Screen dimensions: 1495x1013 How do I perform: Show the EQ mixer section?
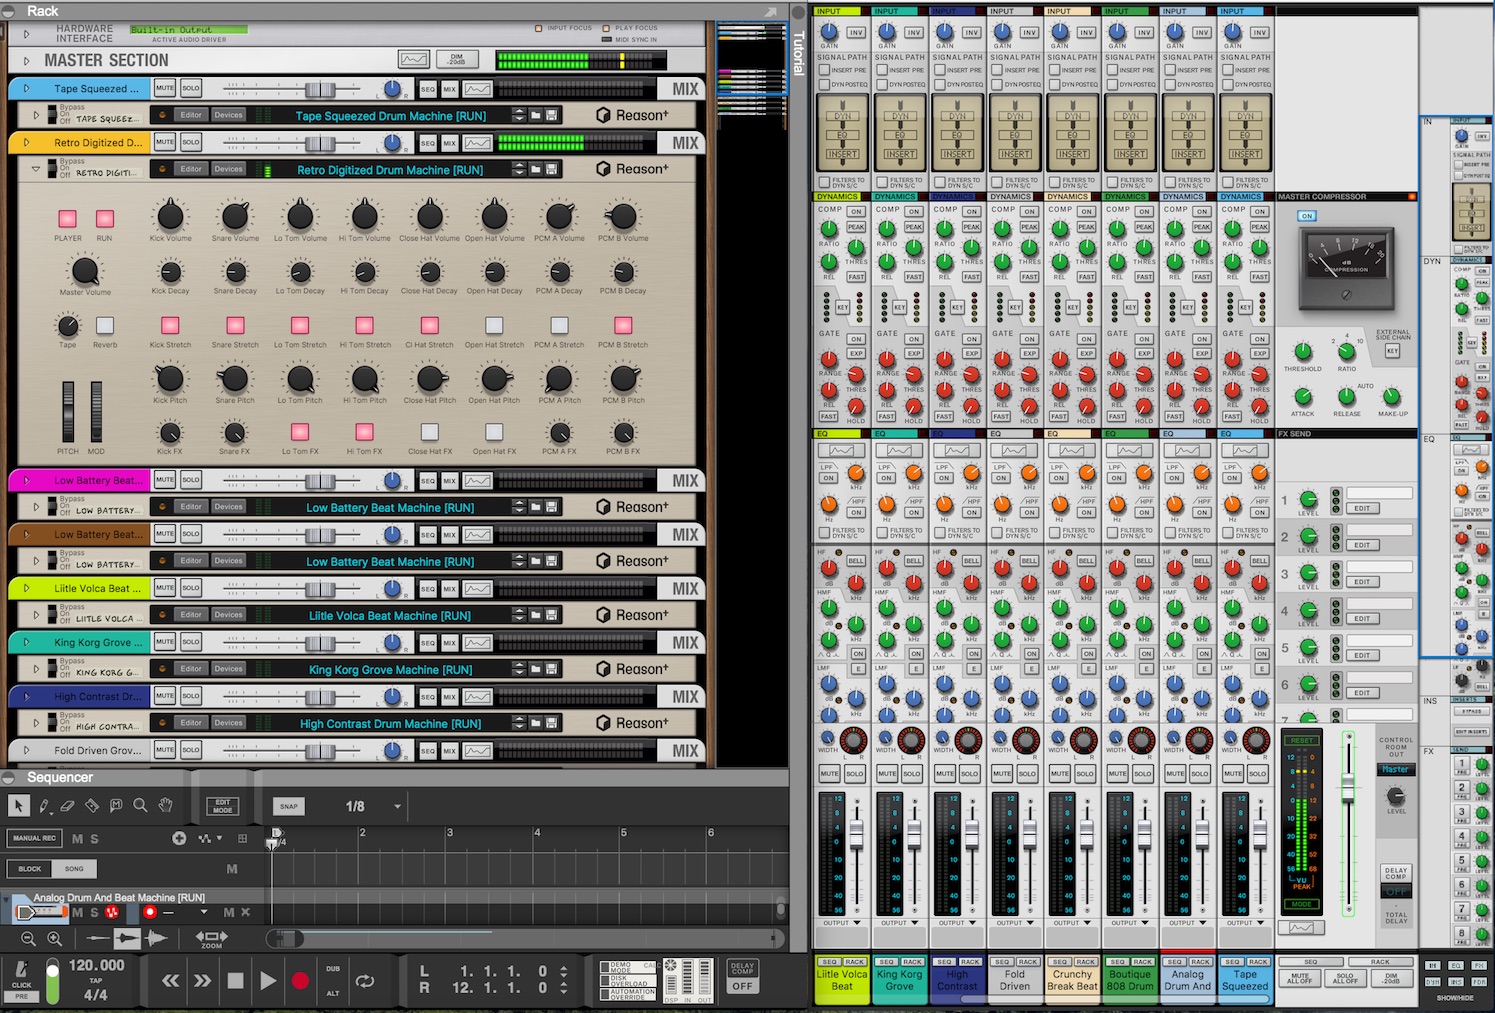(x=1457, y=965)
